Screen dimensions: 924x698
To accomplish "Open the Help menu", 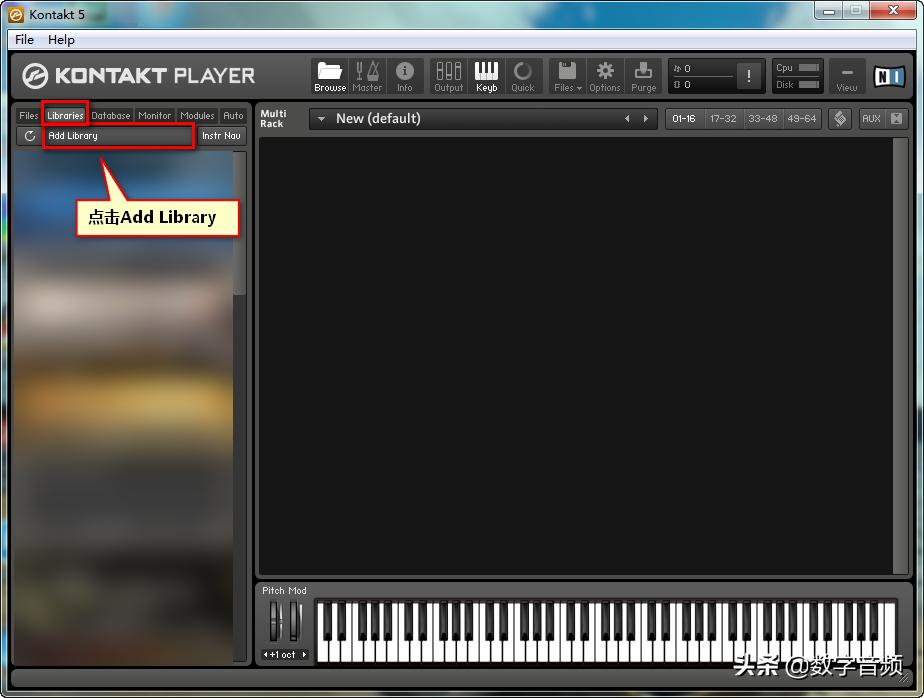I will click(61, 39).
